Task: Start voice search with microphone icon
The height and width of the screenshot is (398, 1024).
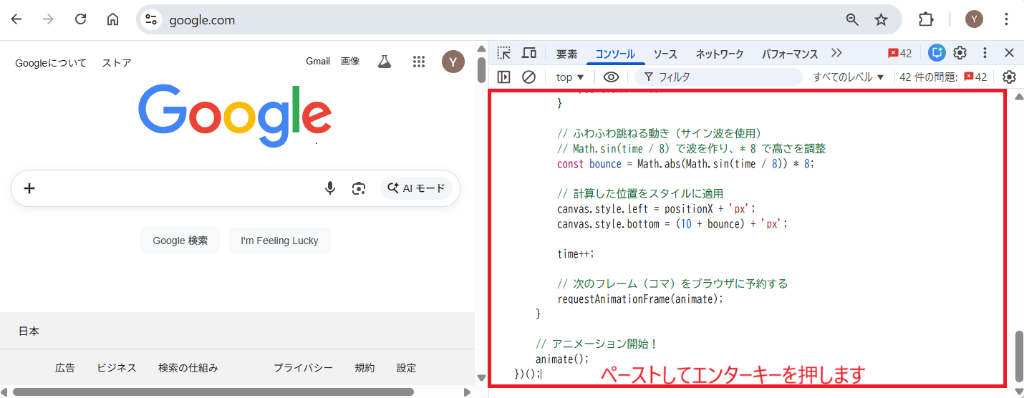Action: [330, 188]
